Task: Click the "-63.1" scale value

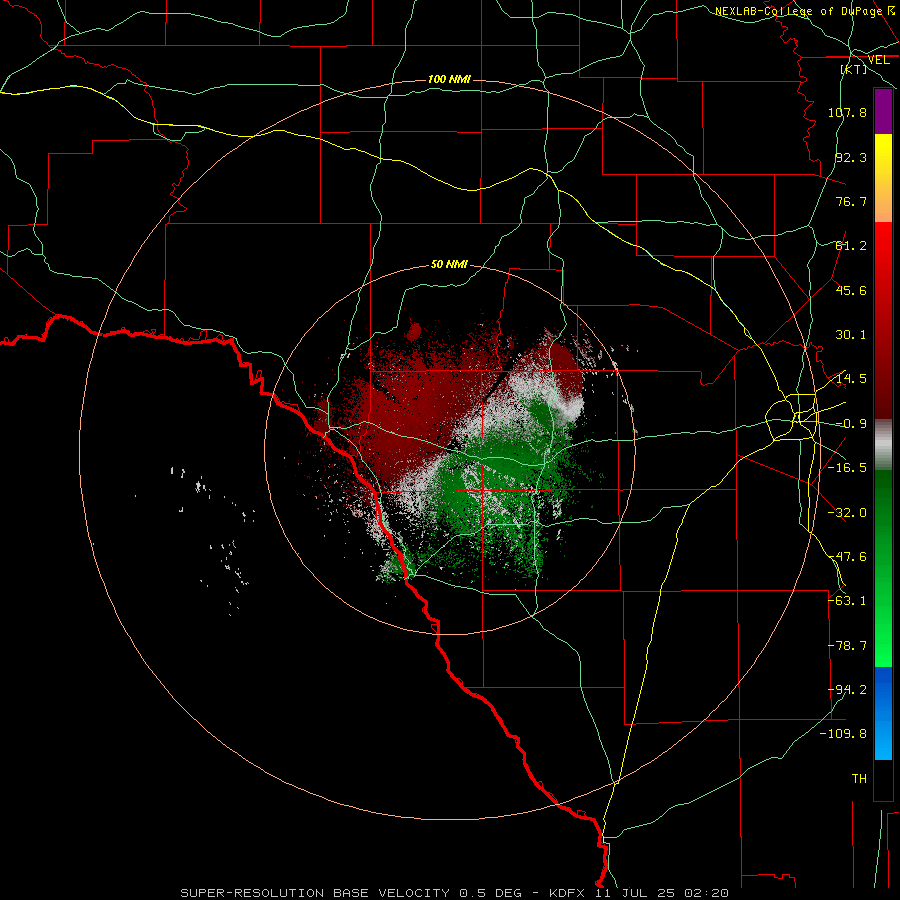Action: (x=847, y=601)
